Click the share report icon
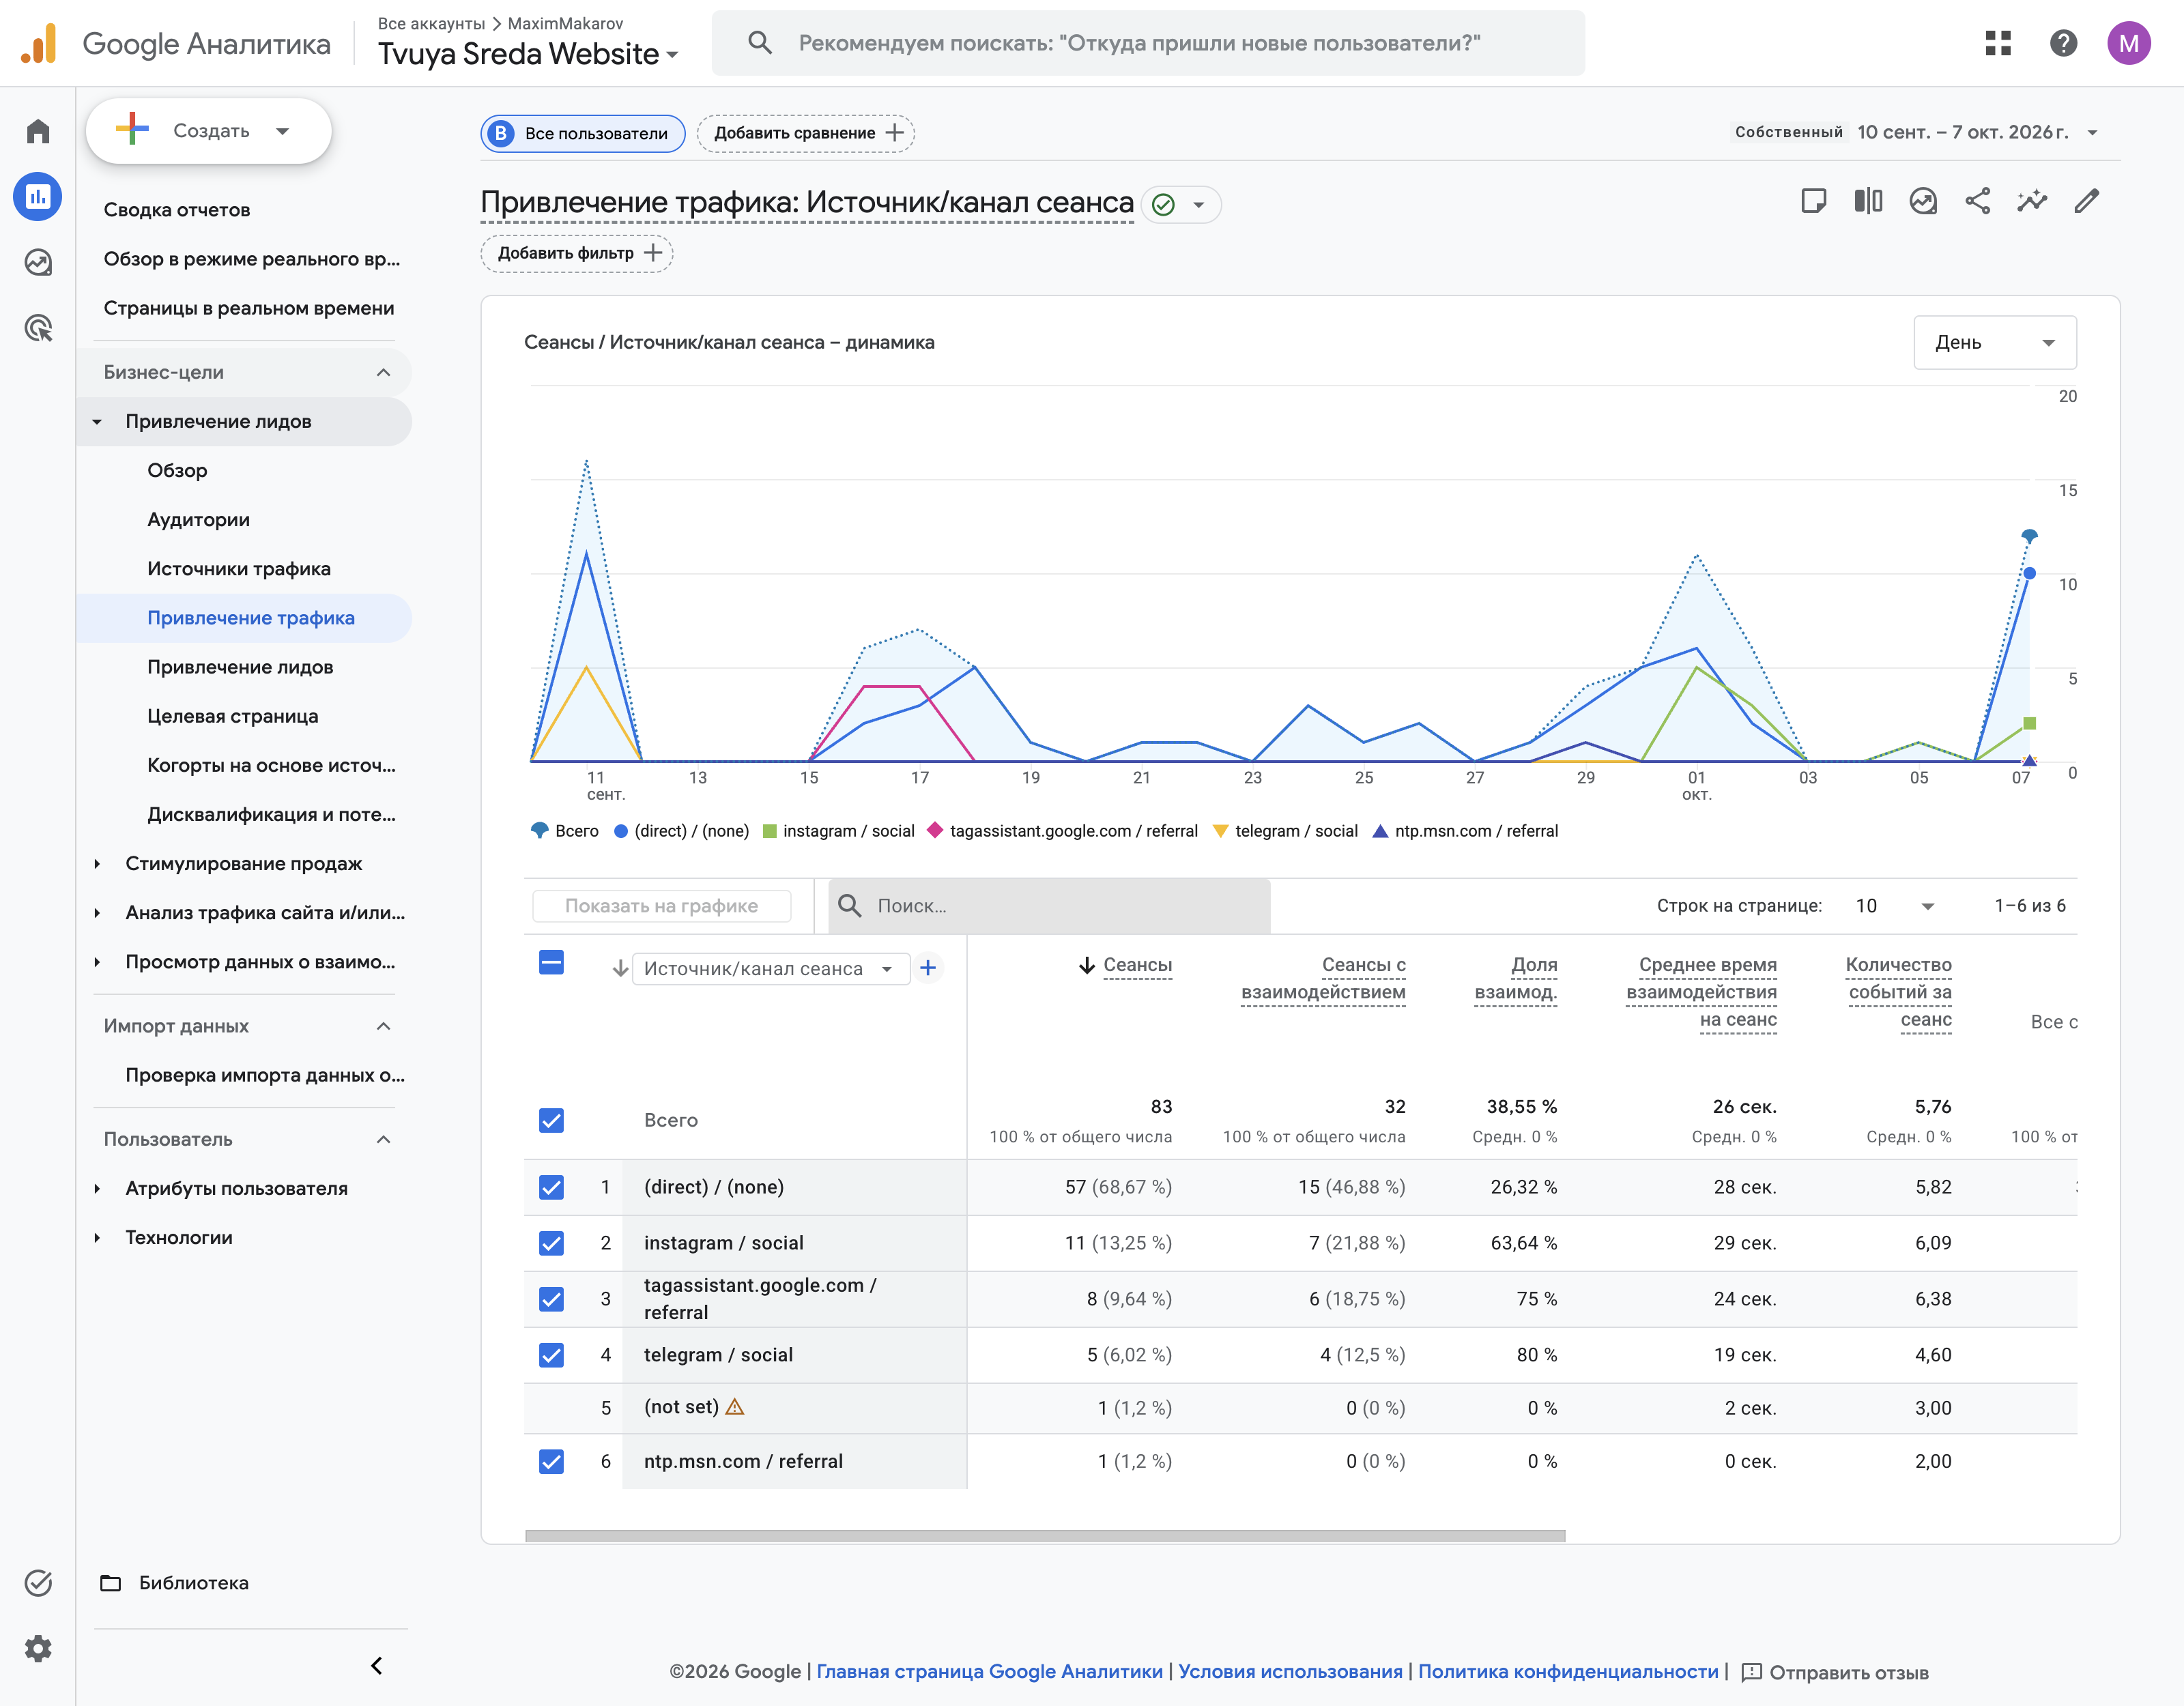Screen dimensions: 2184x1706 point(1977,201)
